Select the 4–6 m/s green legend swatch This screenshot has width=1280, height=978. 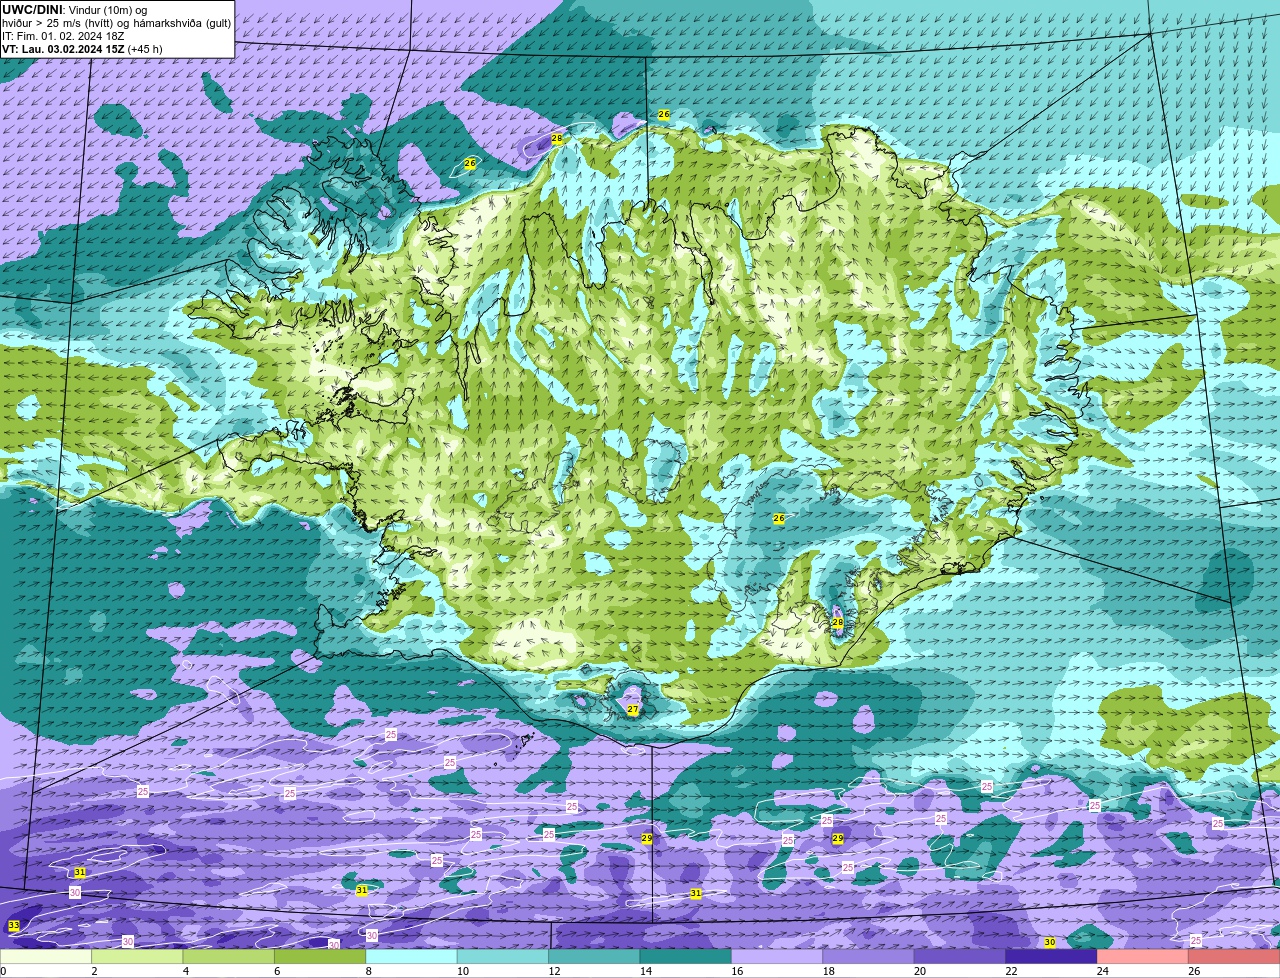click(229, 957)
